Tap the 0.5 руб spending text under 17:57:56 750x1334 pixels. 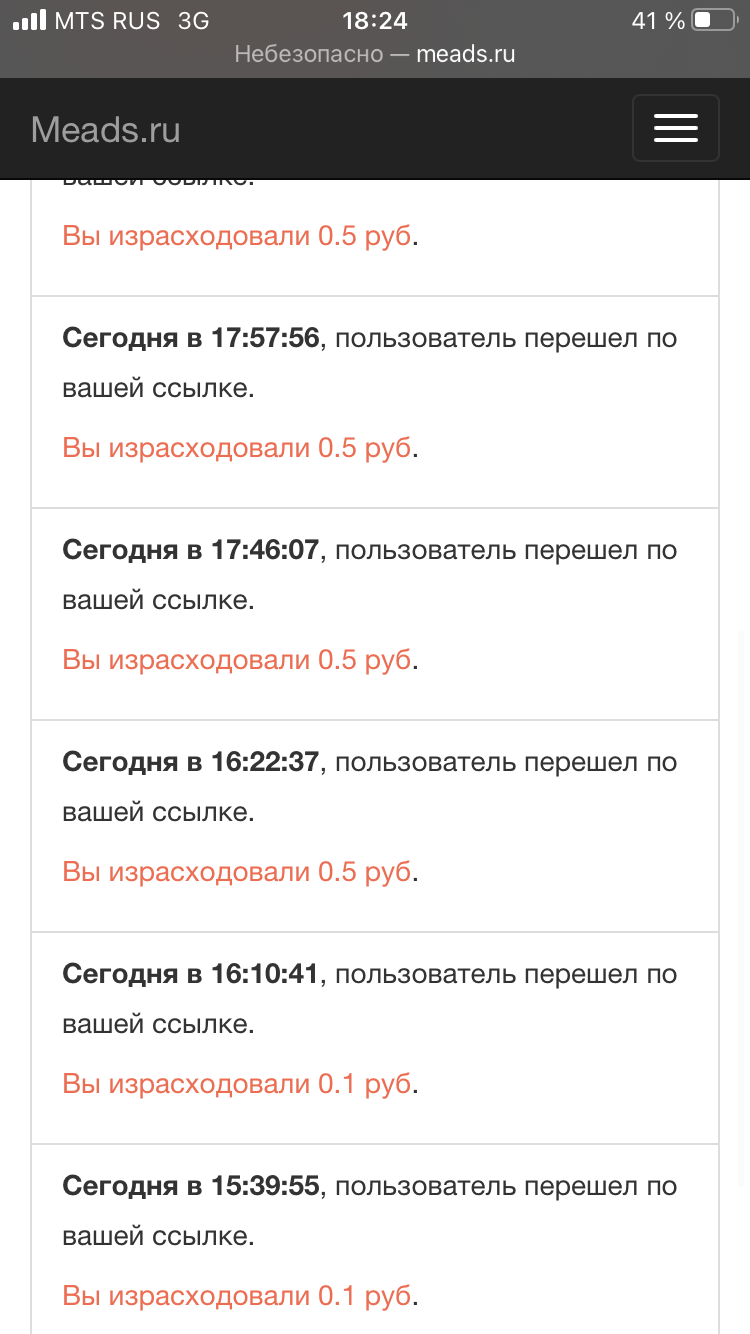tap(237, 448)
